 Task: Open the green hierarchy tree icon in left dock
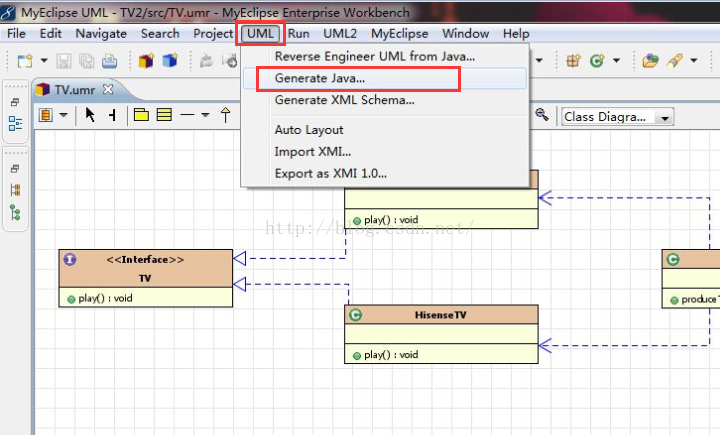tap(15, 213)
